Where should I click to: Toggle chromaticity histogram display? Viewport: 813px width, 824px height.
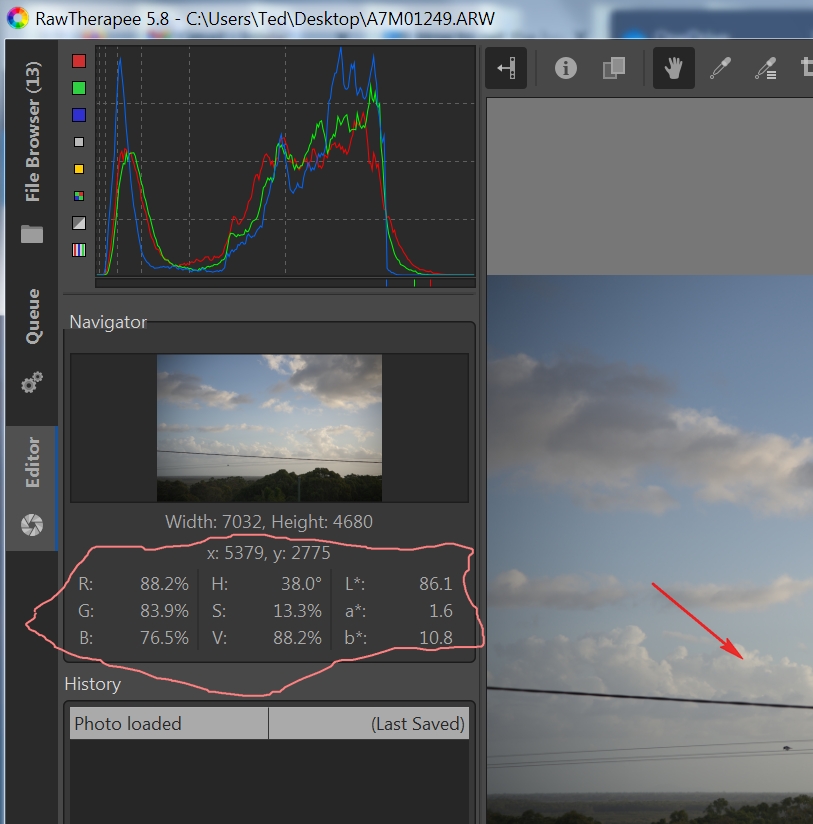point(79,169)
